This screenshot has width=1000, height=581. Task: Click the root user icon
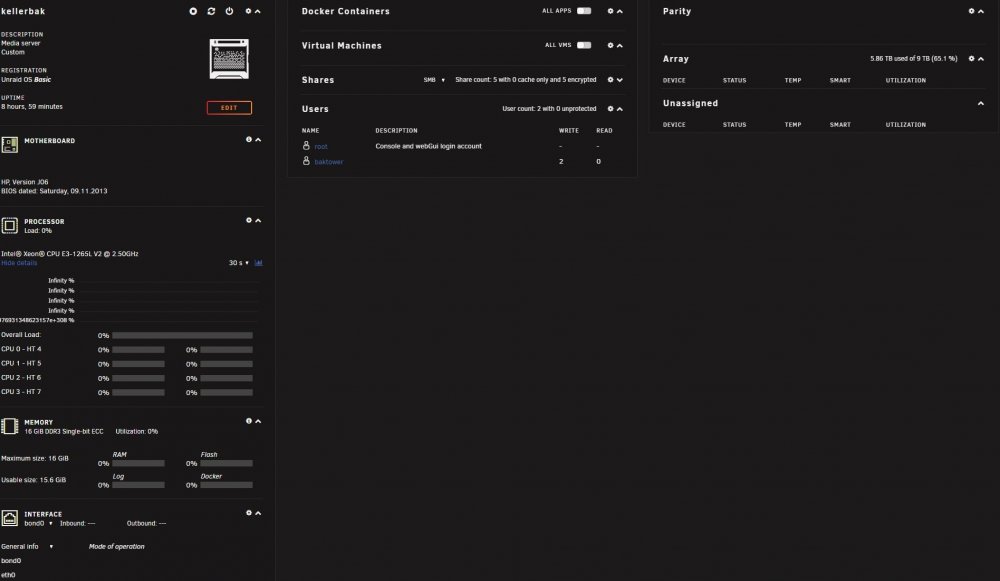point(306,145)
